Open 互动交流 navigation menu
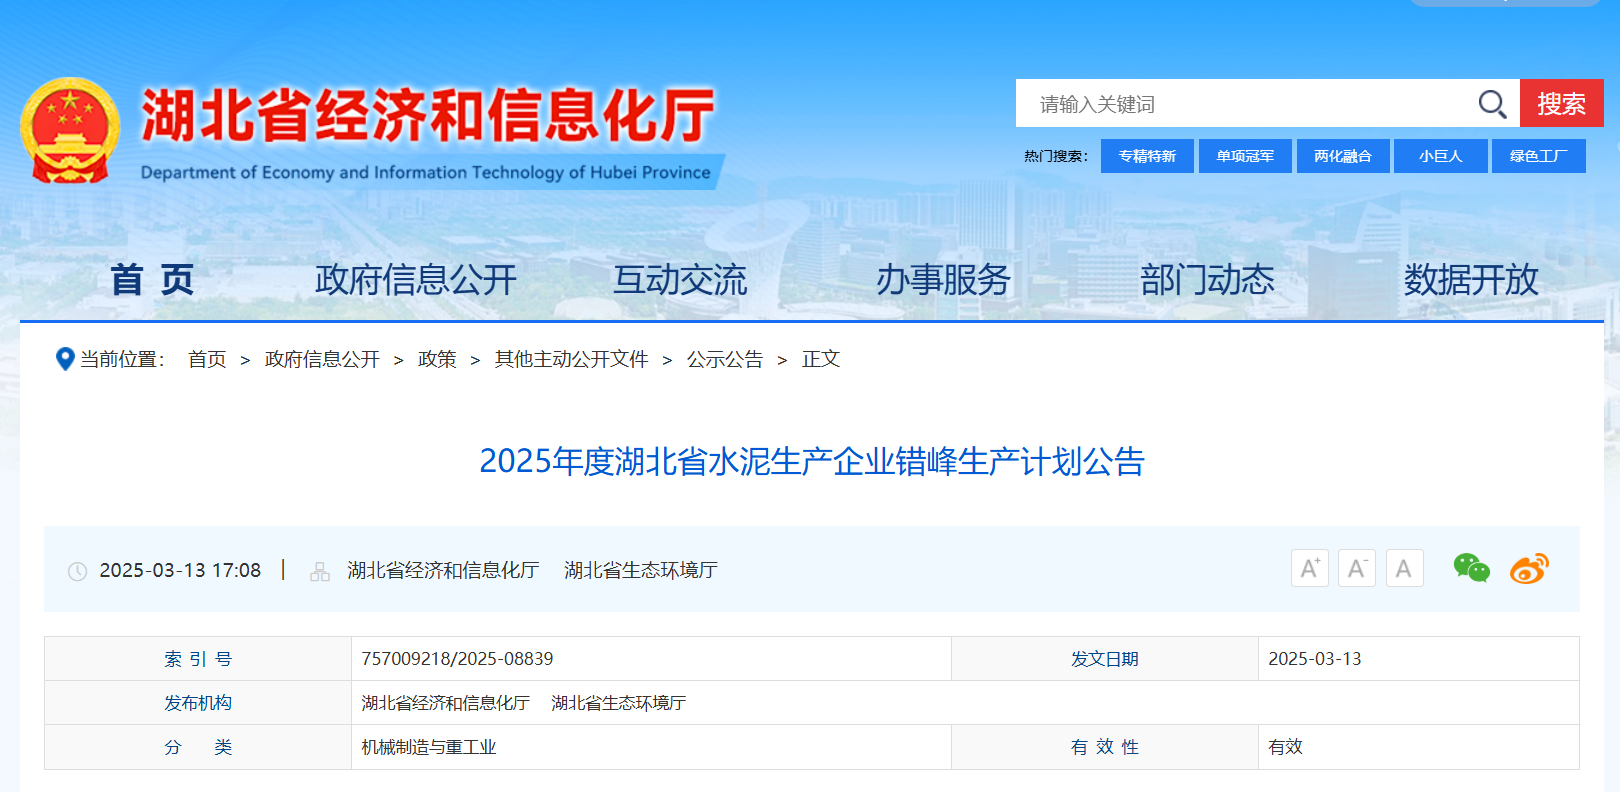This screenshot has width=1620, height=792. 680,280
